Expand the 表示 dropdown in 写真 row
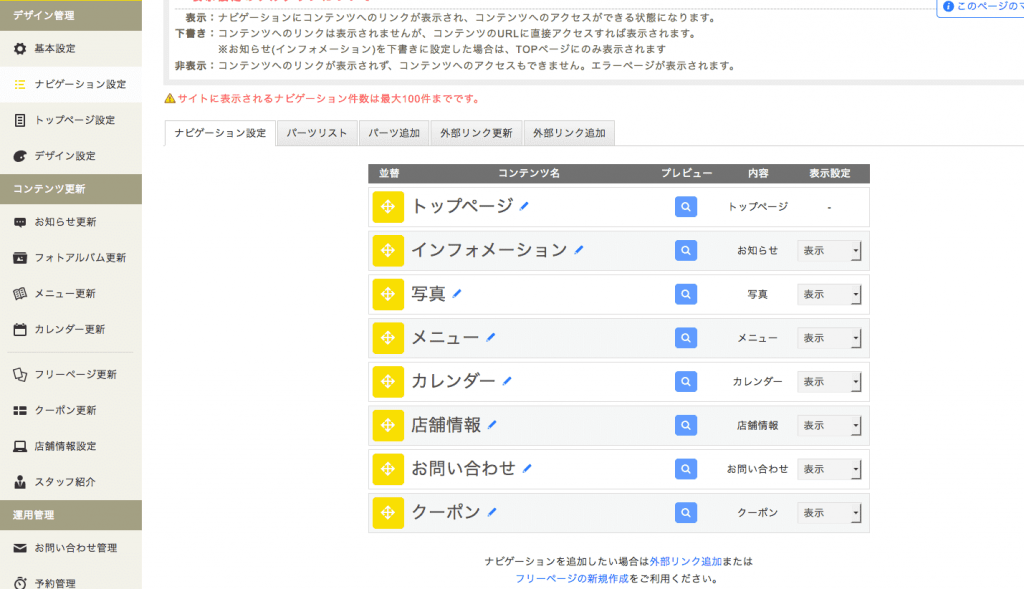The height and width of the screenshot is (589, 1024). (x=829, y=295)
